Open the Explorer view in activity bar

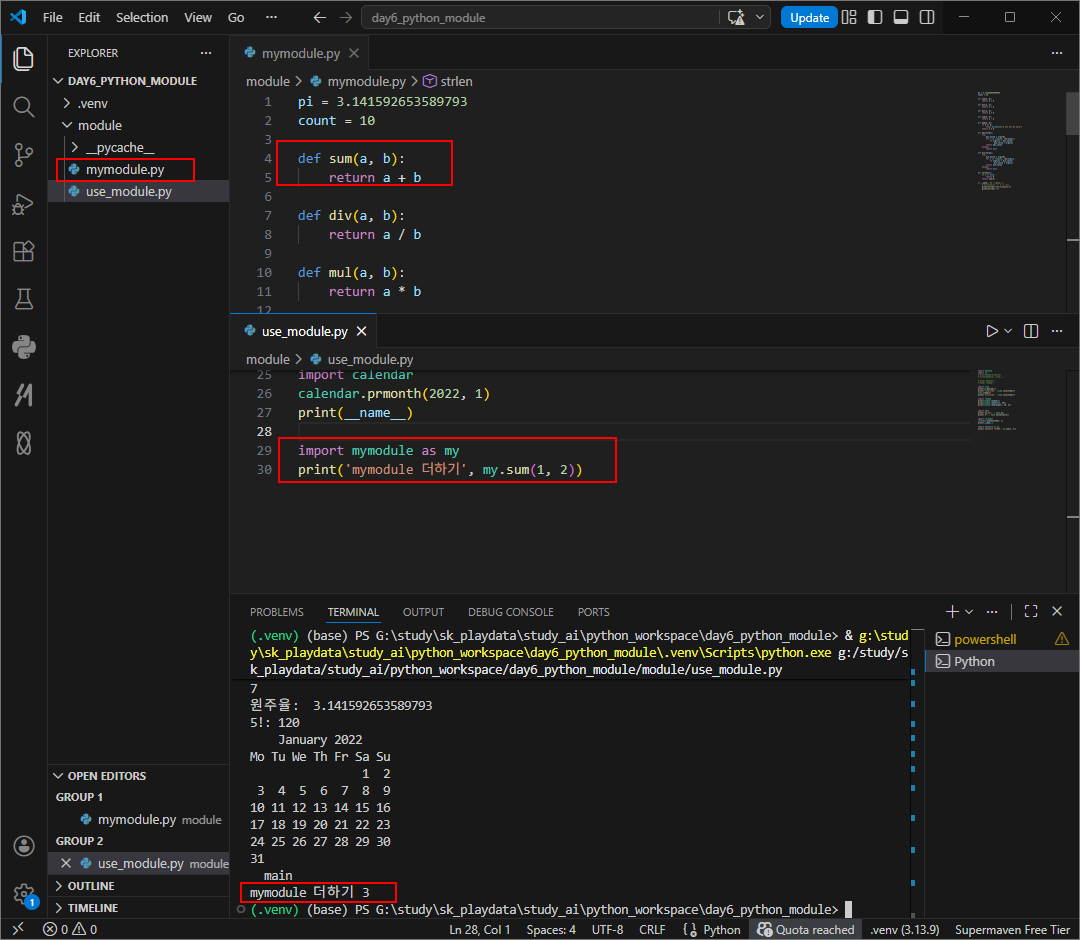click(x=23, y=59)
